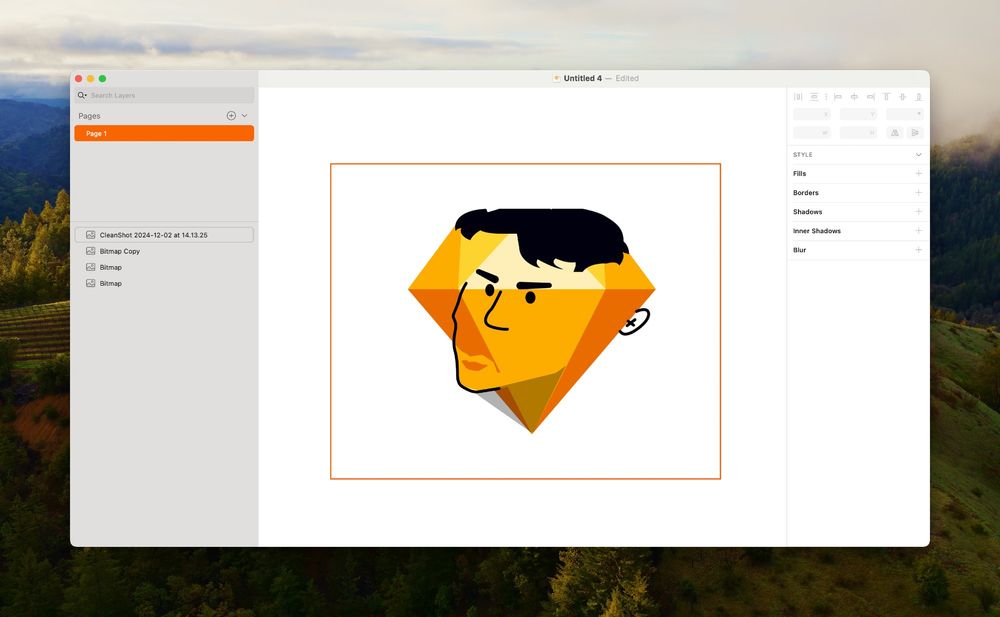Click the Edited status in title bar
Image resolution: width=1000 pixels, height=617 pixels.
pyautogui.click(x=627, y=78)
